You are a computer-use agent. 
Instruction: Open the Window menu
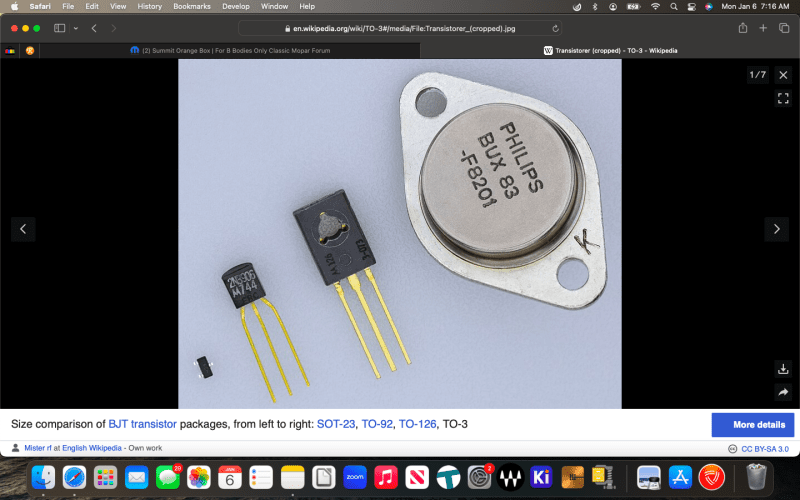(274, 7)
